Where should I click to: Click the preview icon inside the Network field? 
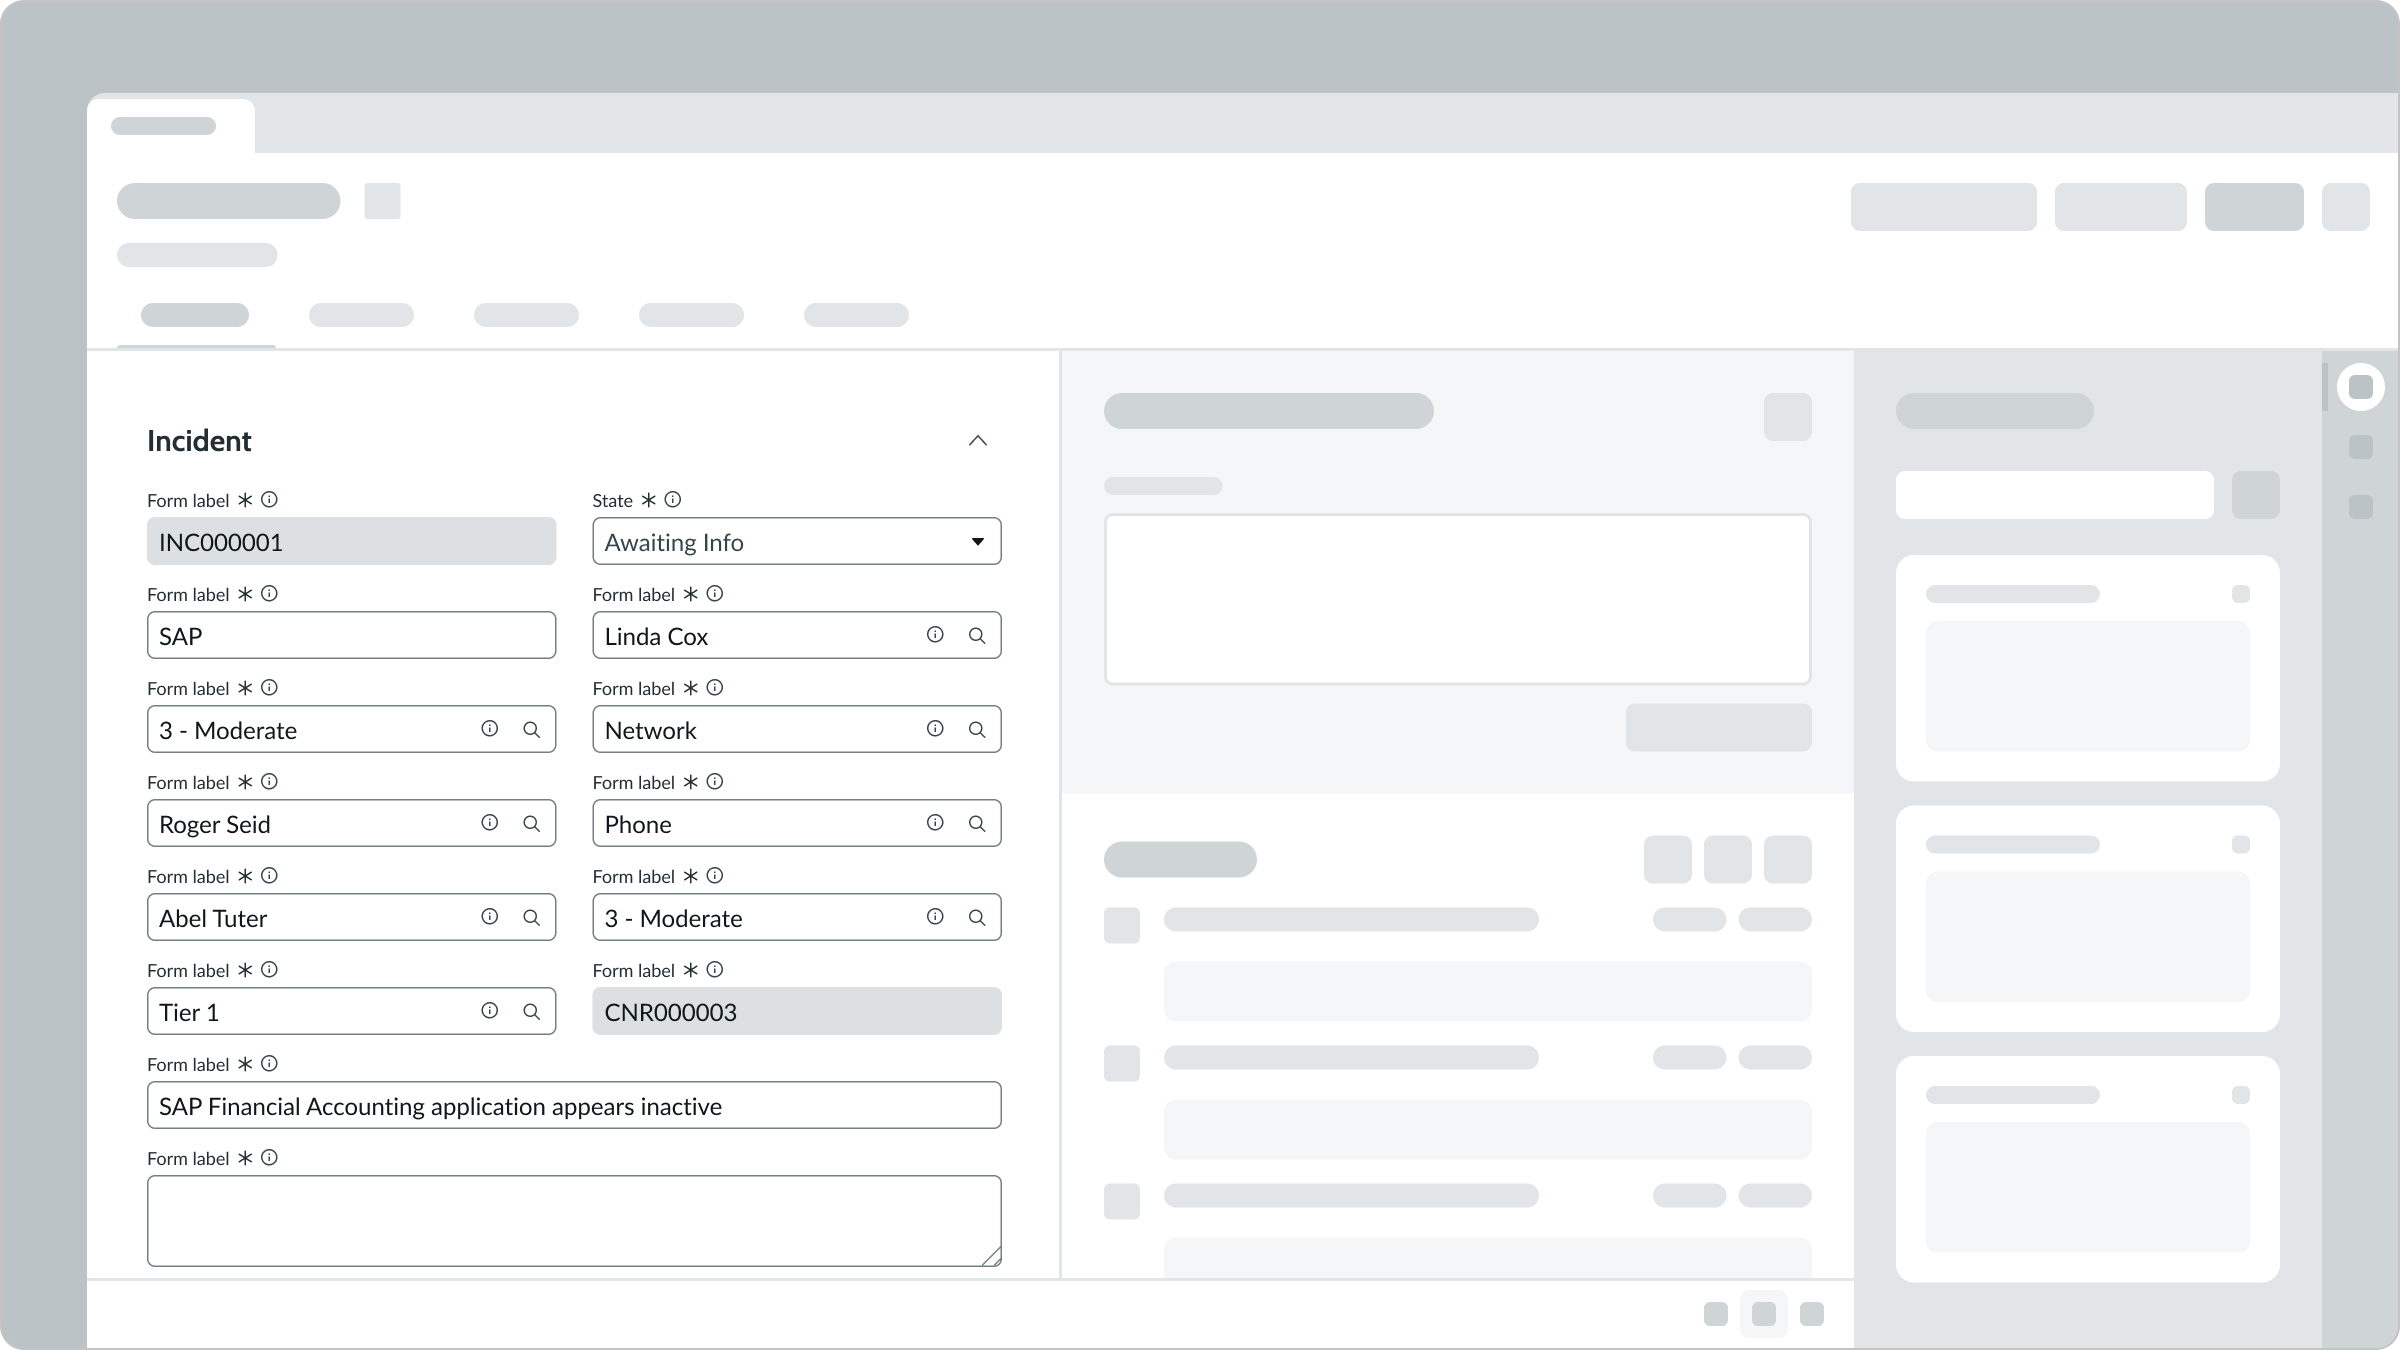pyautogui.click(x=935, y=729)
